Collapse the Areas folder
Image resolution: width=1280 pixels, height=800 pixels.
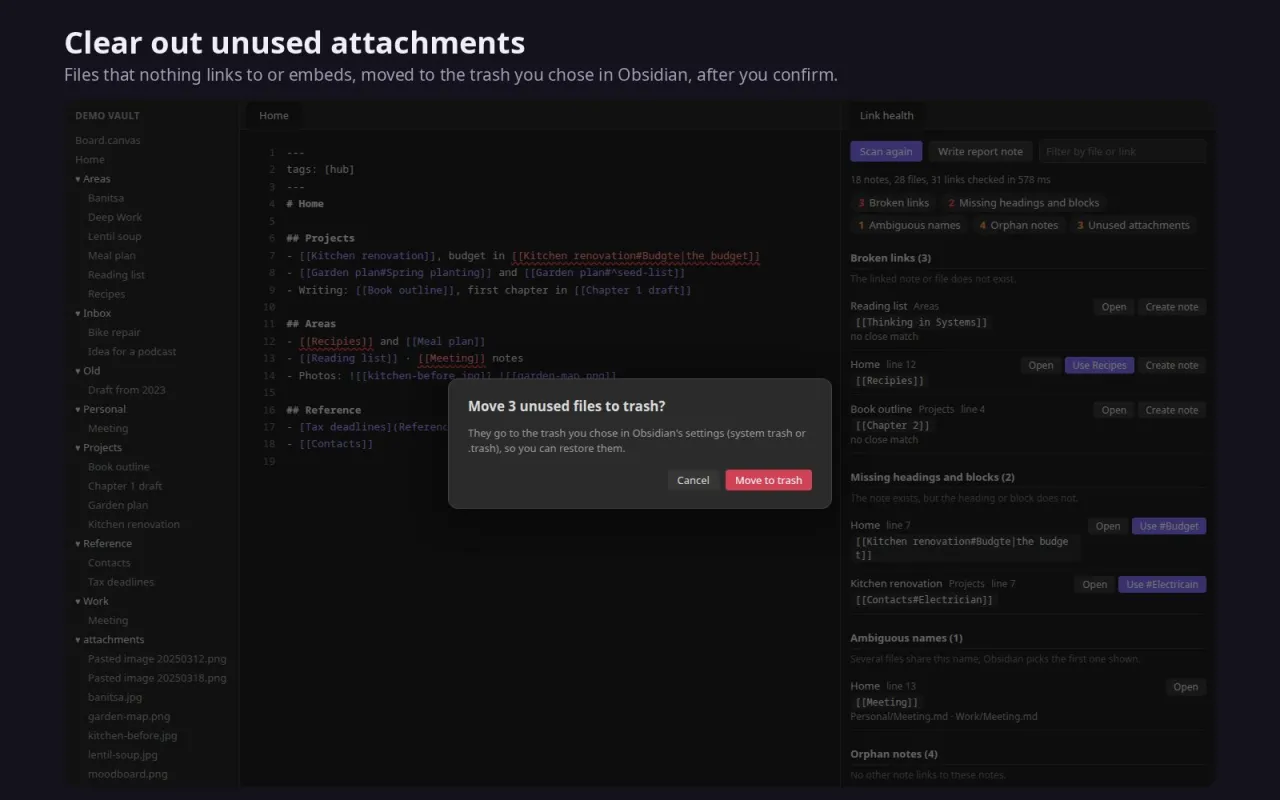point(93,179)
